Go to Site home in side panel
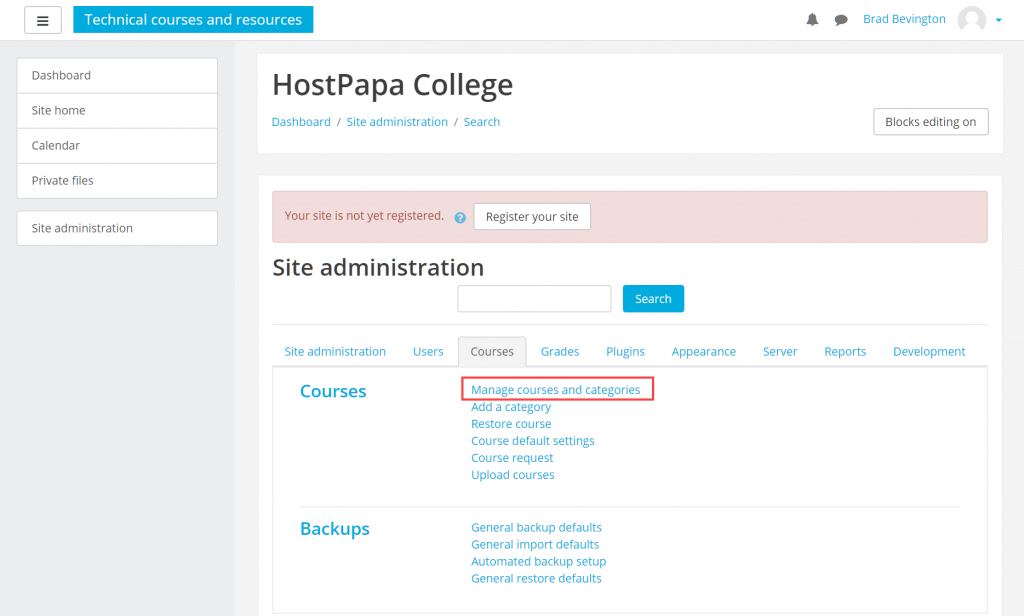 [x=117, y=110]
